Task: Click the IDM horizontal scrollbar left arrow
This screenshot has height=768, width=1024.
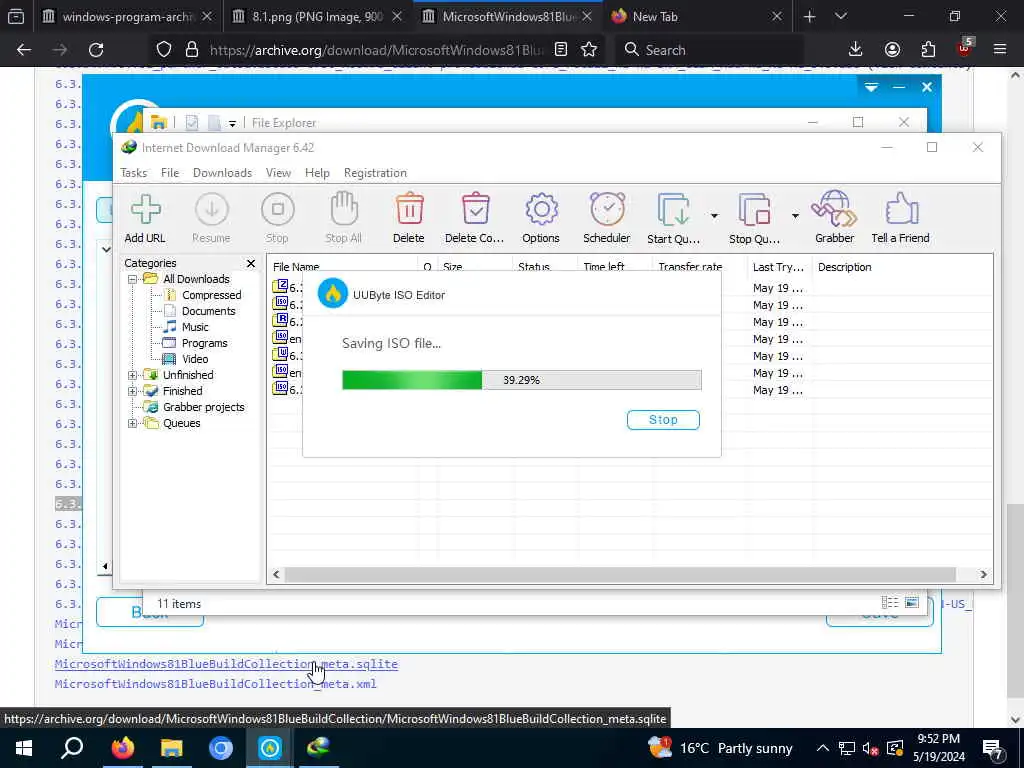Action: (x=276, y=575)
